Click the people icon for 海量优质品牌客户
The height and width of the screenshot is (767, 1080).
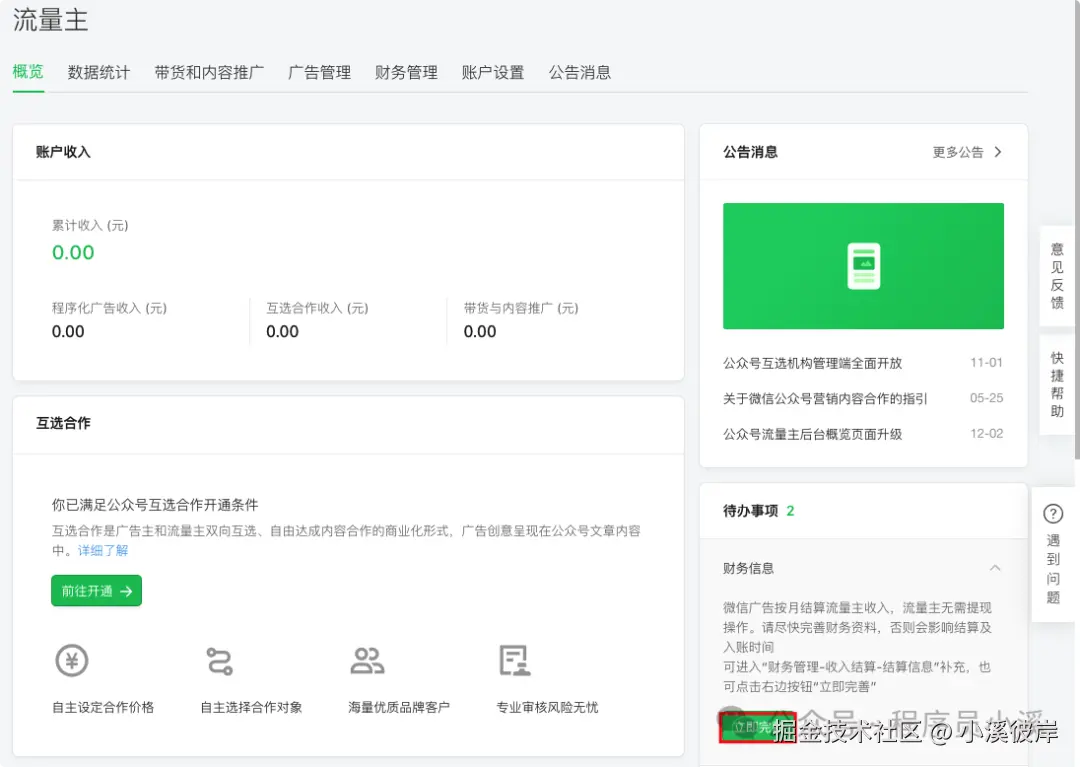click(367, 660)
